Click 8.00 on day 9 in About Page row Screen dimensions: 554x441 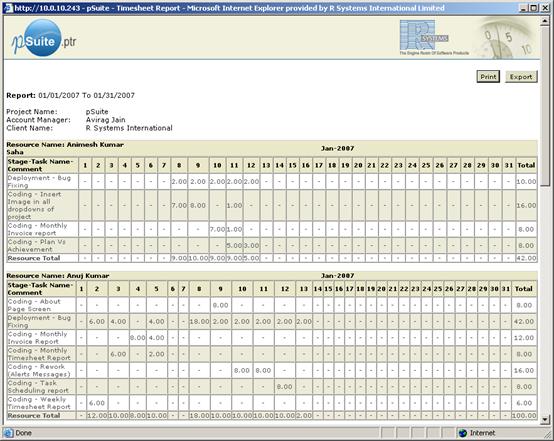coord(220,305)
